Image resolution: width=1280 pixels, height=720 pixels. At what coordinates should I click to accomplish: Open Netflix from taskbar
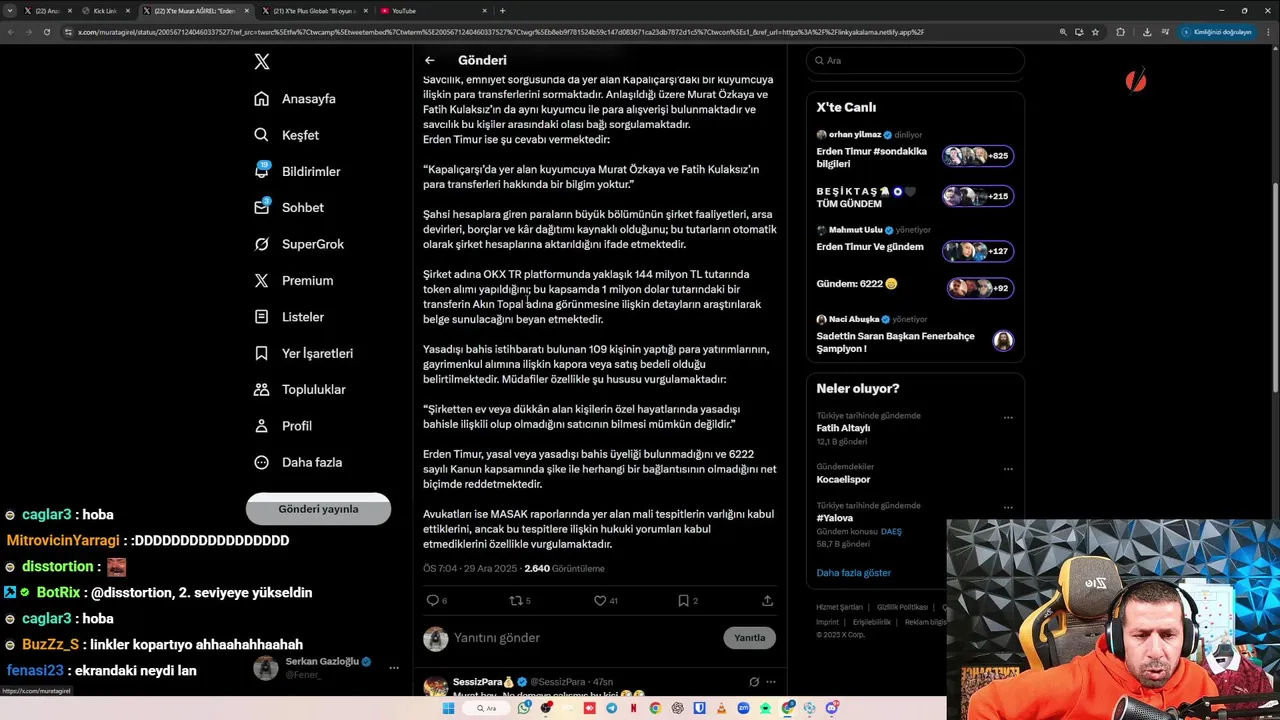(633, 708)
